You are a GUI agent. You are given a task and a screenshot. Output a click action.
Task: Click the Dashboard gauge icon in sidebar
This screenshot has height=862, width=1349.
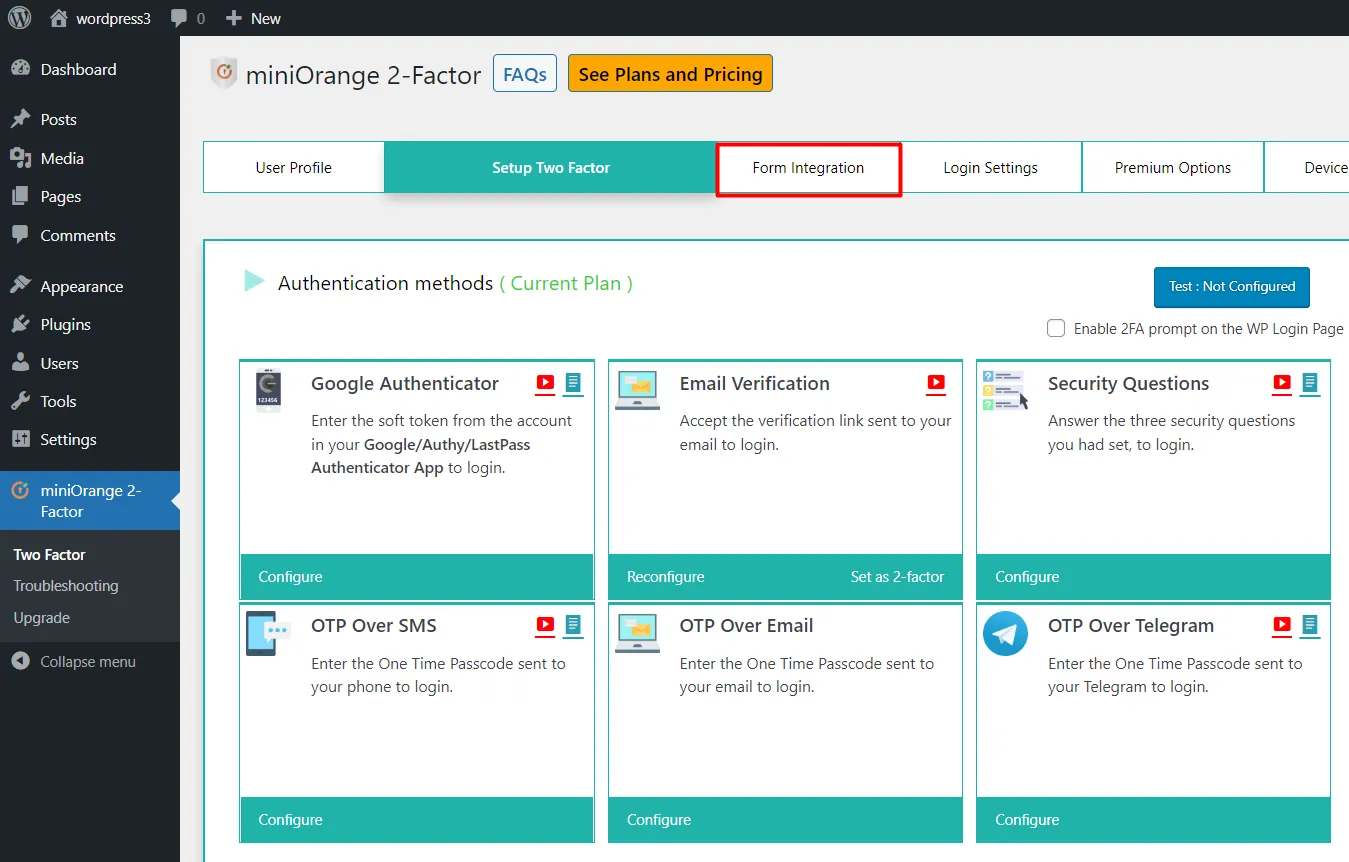(x=20, y=69)
